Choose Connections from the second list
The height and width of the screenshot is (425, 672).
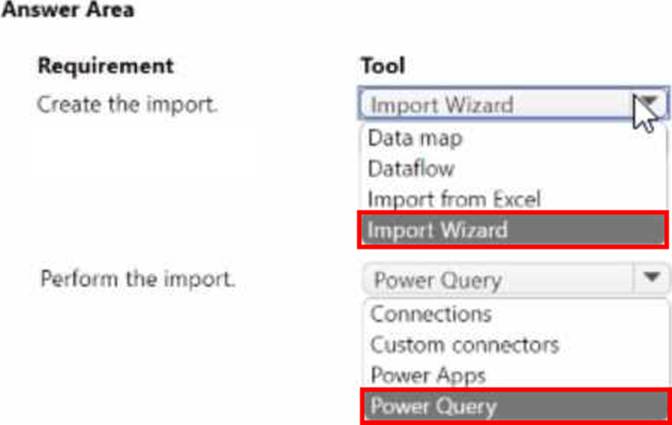pyautogui.click(x=431, y=314)
